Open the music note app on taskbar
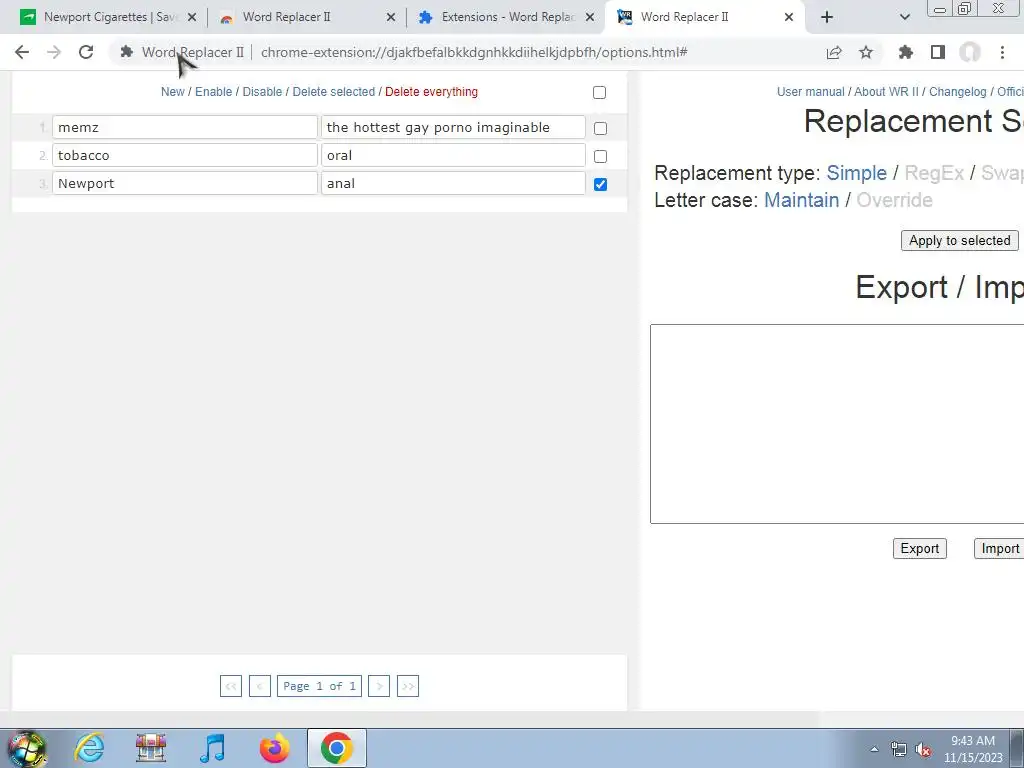Viewport: 1024px width, 768px height. click(213, 748)
